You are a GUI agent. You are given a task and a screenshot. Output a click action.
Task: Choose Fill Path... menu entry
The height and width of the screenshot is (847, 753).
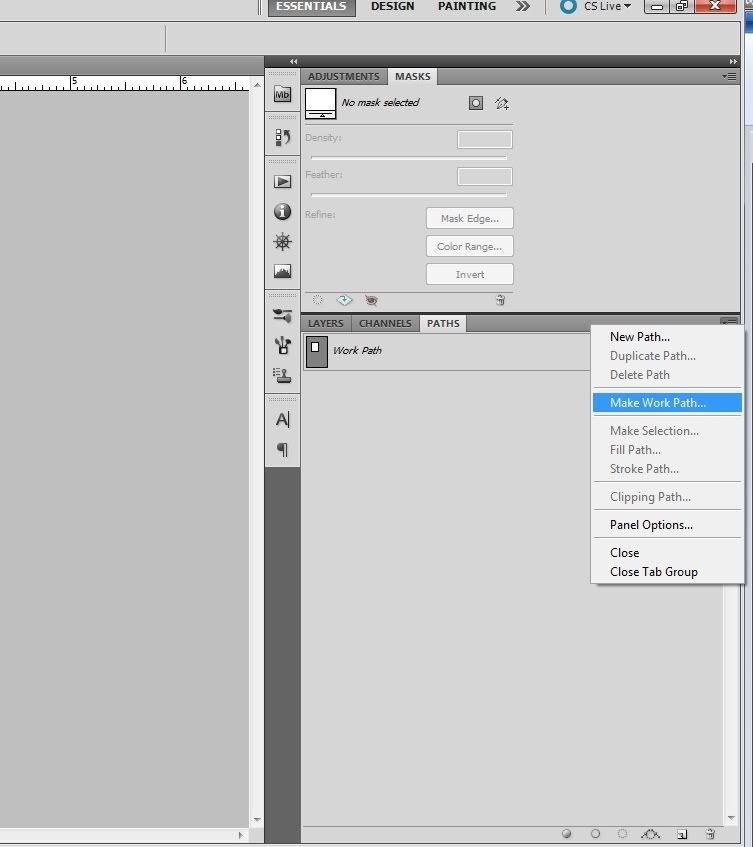pos(667,449)
